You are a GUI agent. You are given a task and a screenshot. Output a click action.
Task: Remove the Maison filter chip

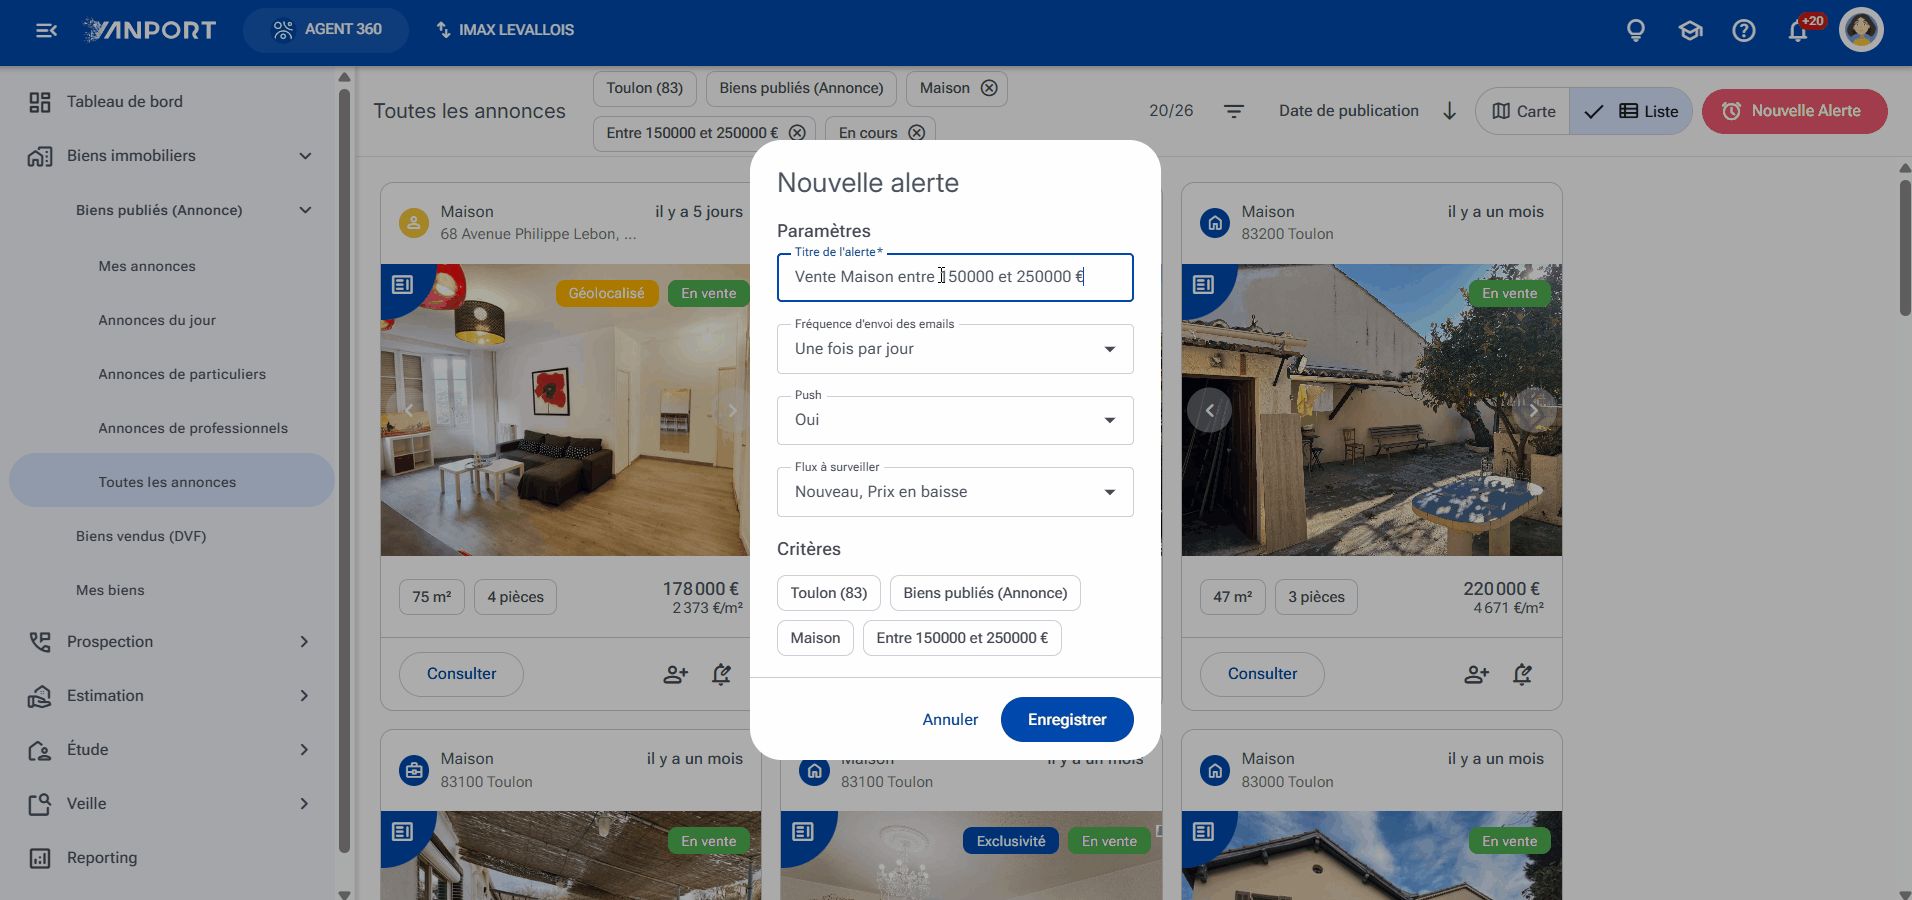point(989,88)
